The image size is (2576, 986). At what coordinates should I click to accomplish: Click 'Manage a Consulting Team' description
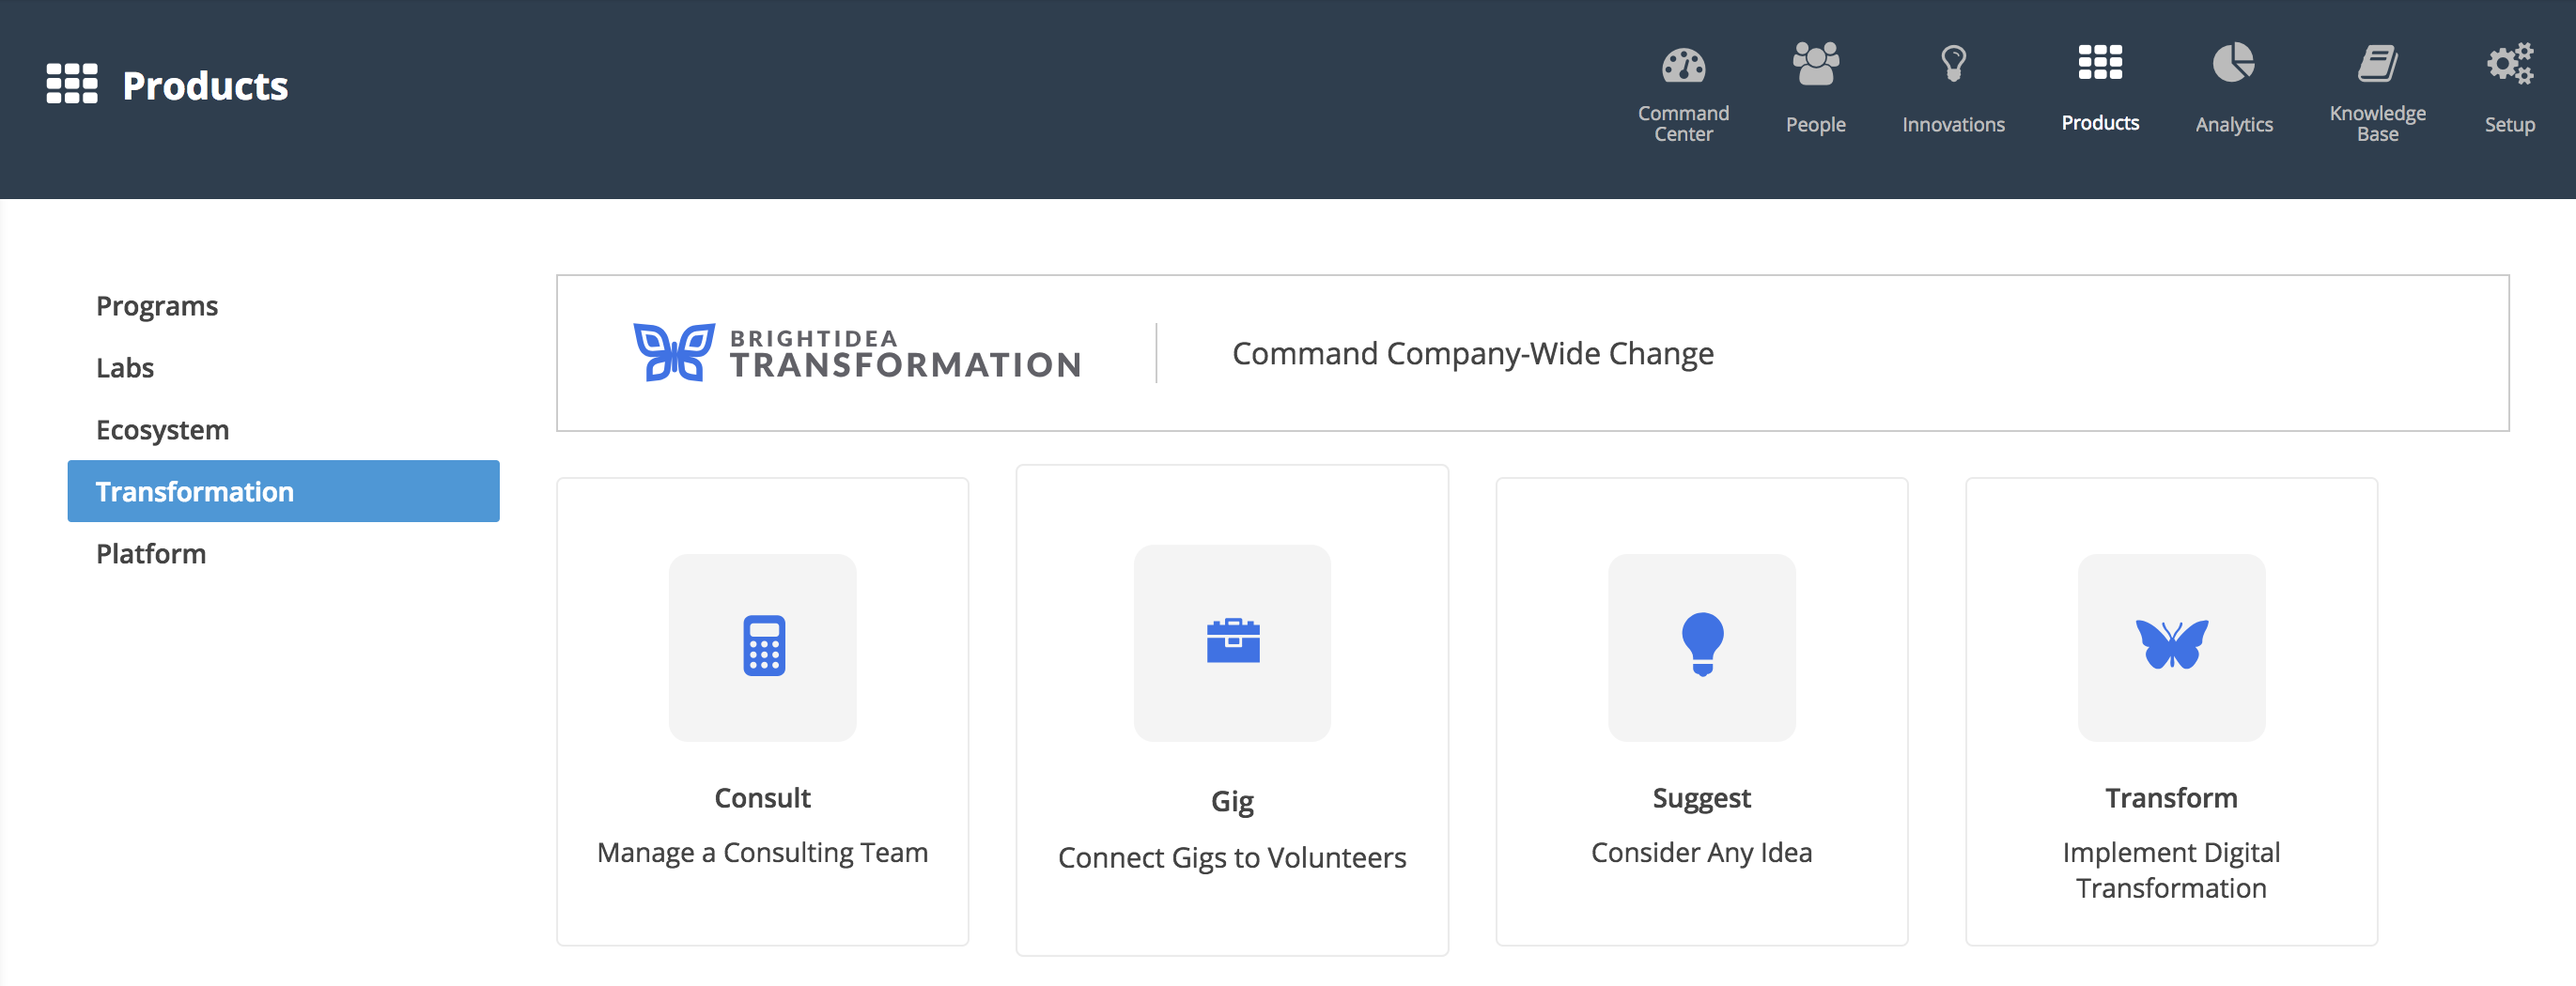point(762,853)
